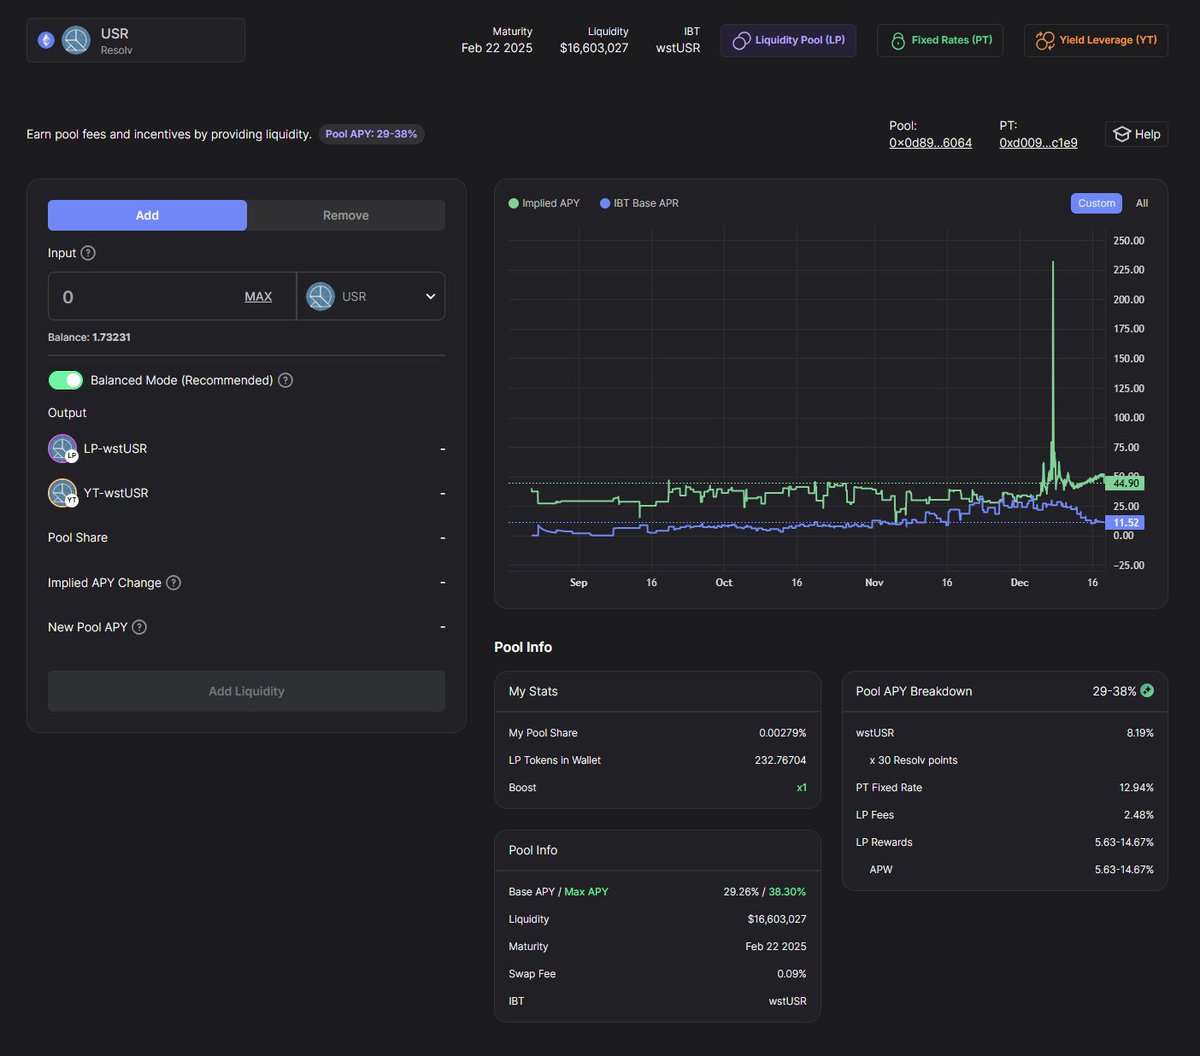Click the Yield Leverage icon
1200x1056 pixels.
(1045, 41)
